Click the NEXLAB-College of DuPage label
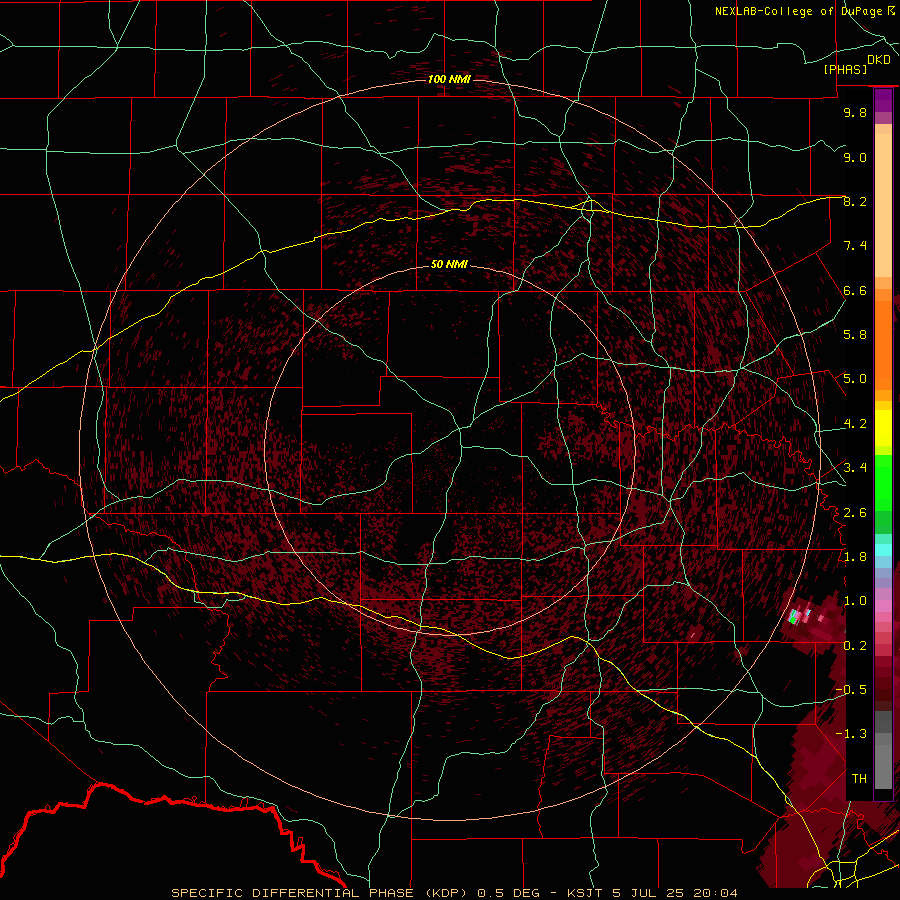 coord(799,11)
